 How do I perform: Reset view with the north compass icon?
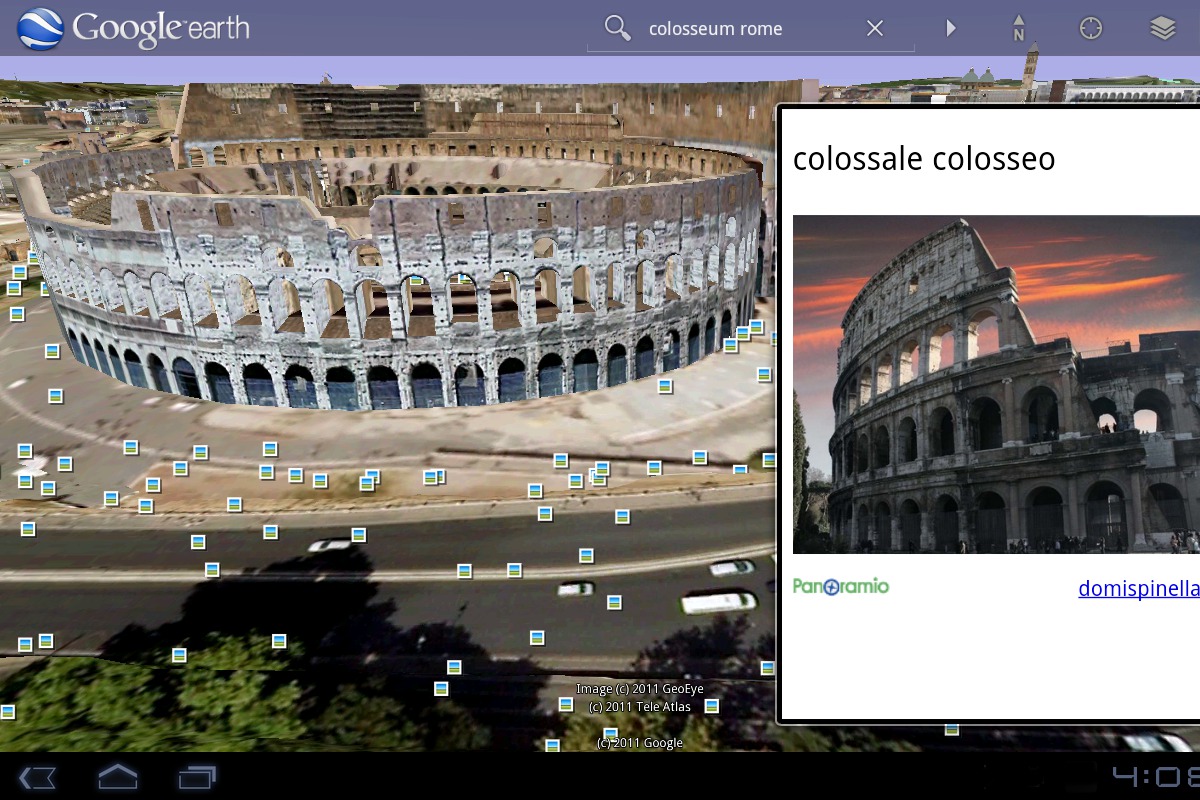(1018, 28)
